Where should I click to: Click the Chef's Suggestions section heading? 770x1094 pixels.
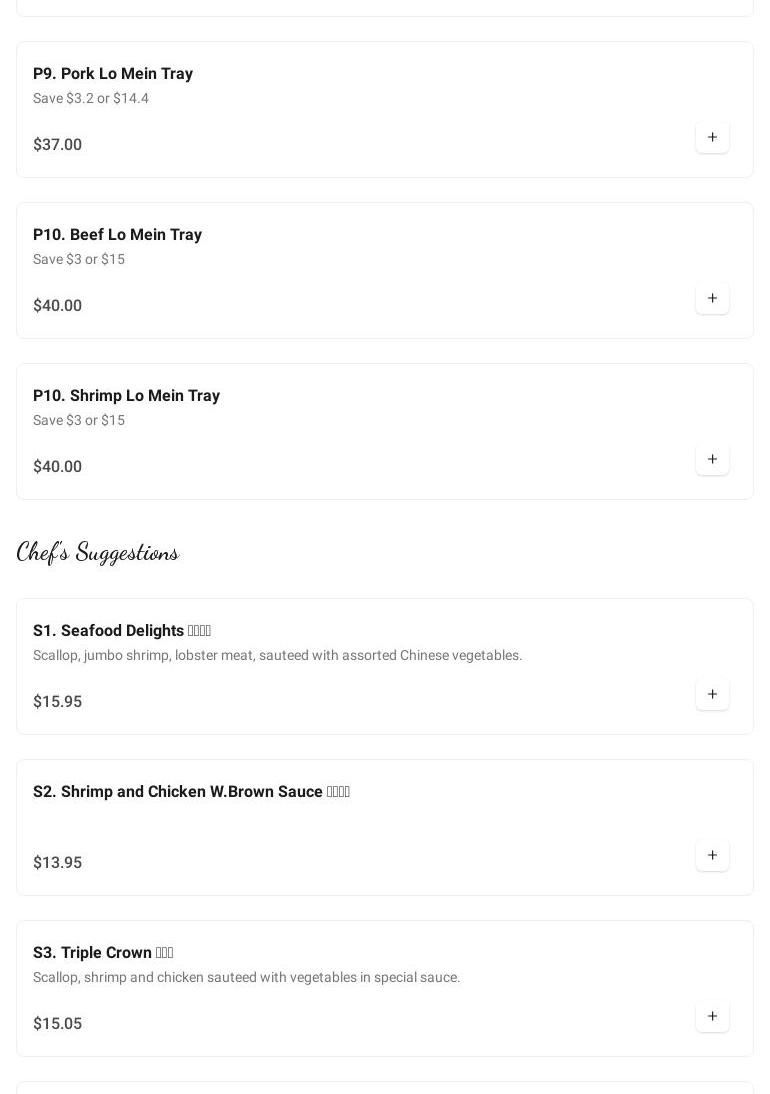(98, 552)
